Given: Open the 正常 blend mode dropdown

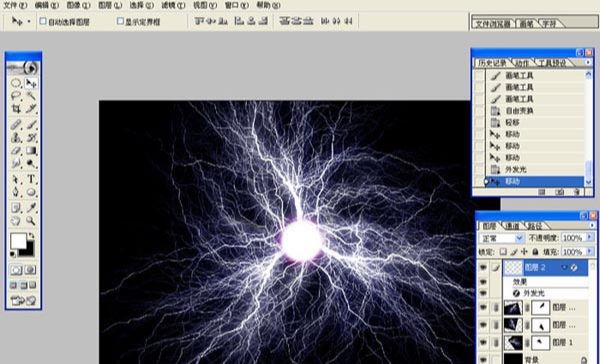Looking at the screenshot, I should pyautogui.click(x=501, y=238).
